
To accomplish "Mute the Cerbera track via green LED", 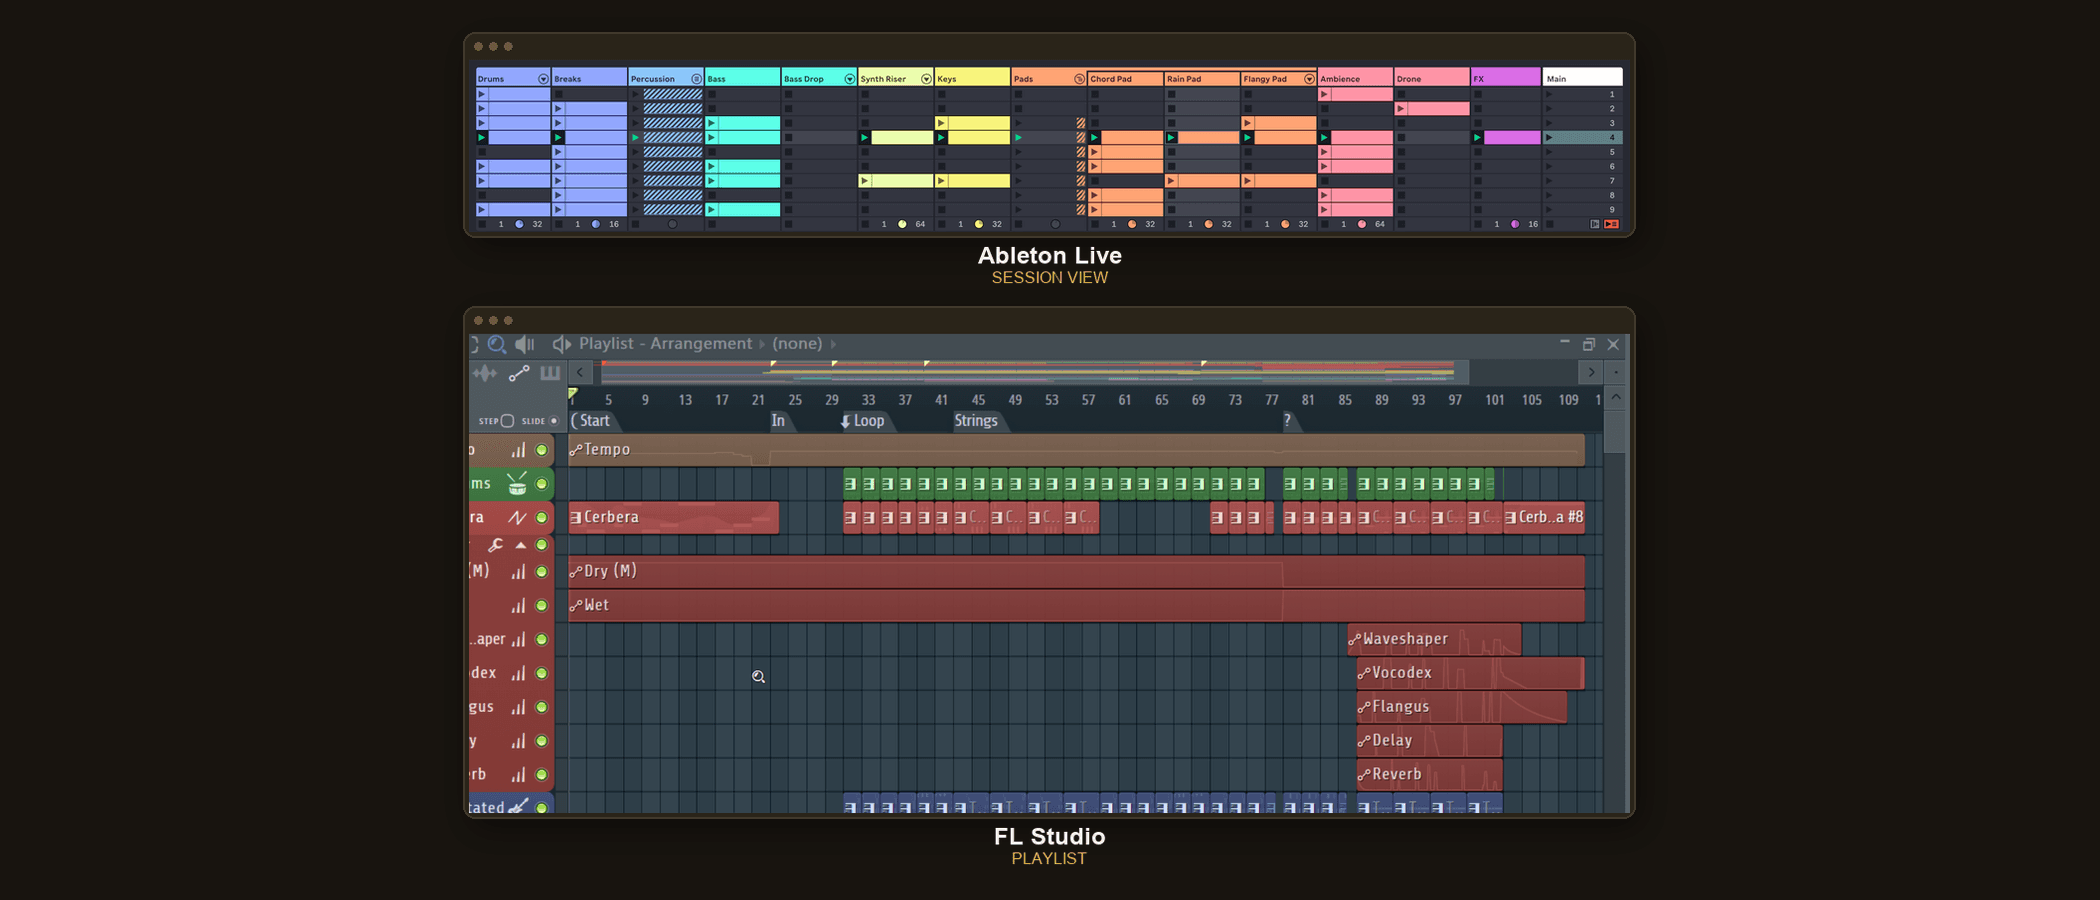I will (542, 518).
